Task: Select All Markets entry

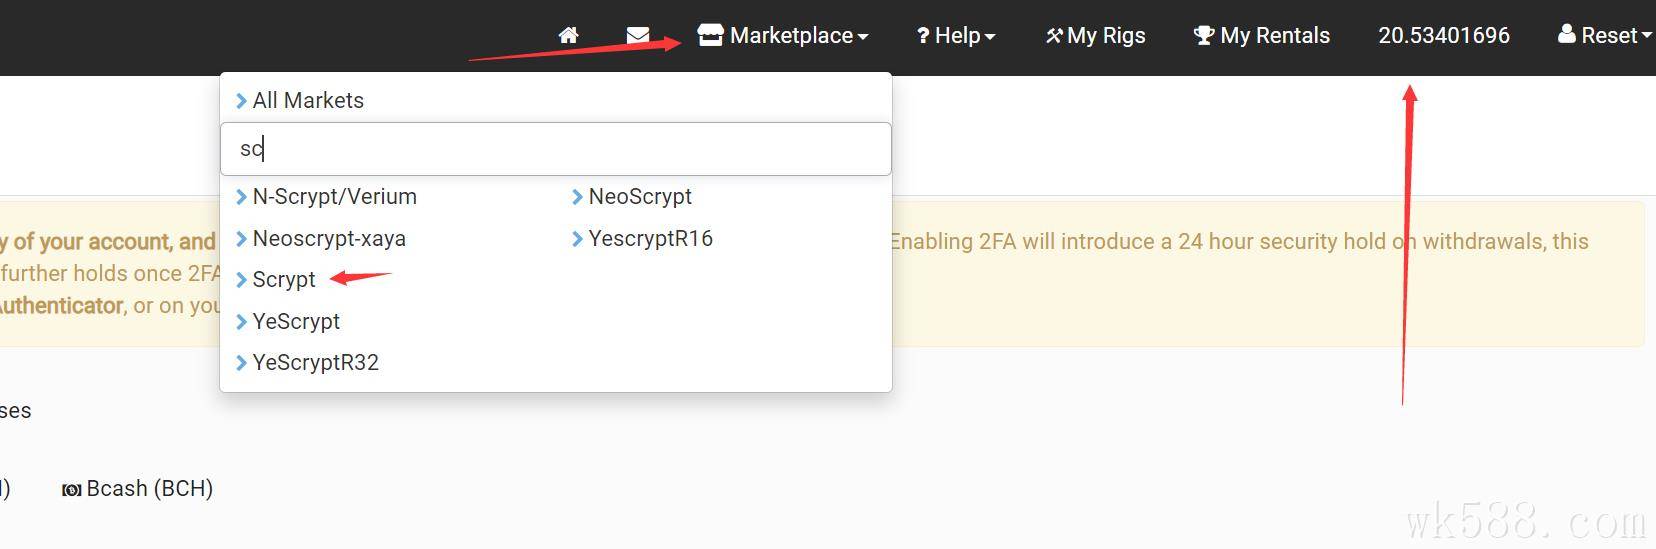Action: (x=308, y=100)
